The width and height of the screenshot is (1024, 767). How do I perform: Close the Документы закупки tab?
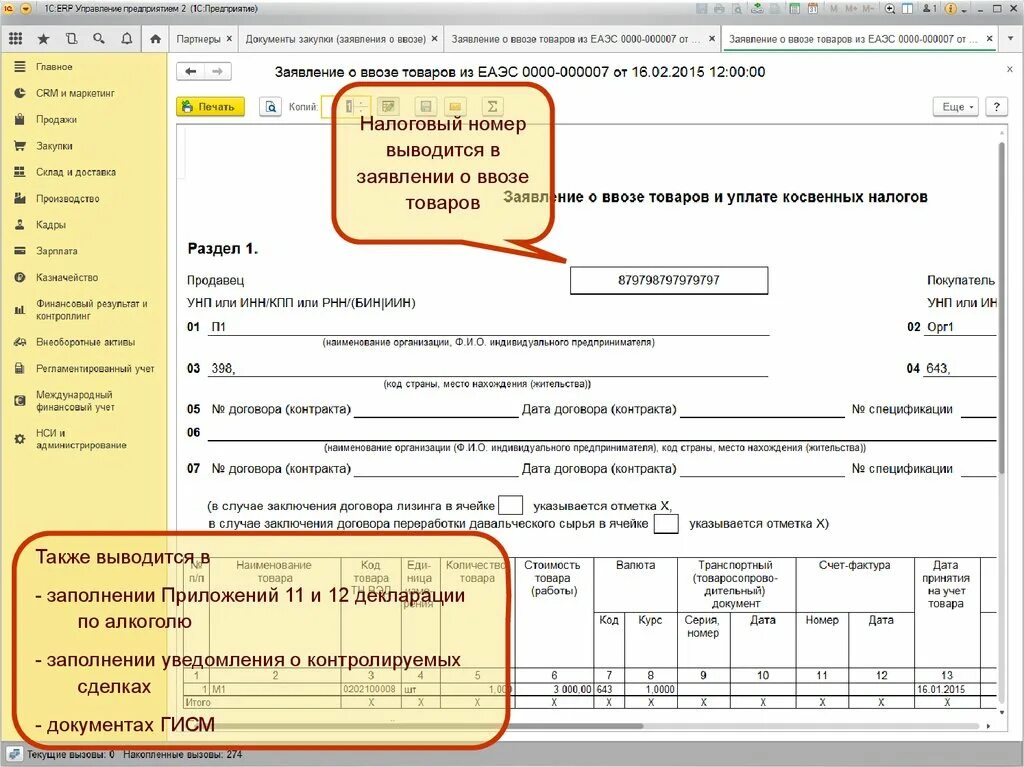pyautogui.click(x=434, y=39)
